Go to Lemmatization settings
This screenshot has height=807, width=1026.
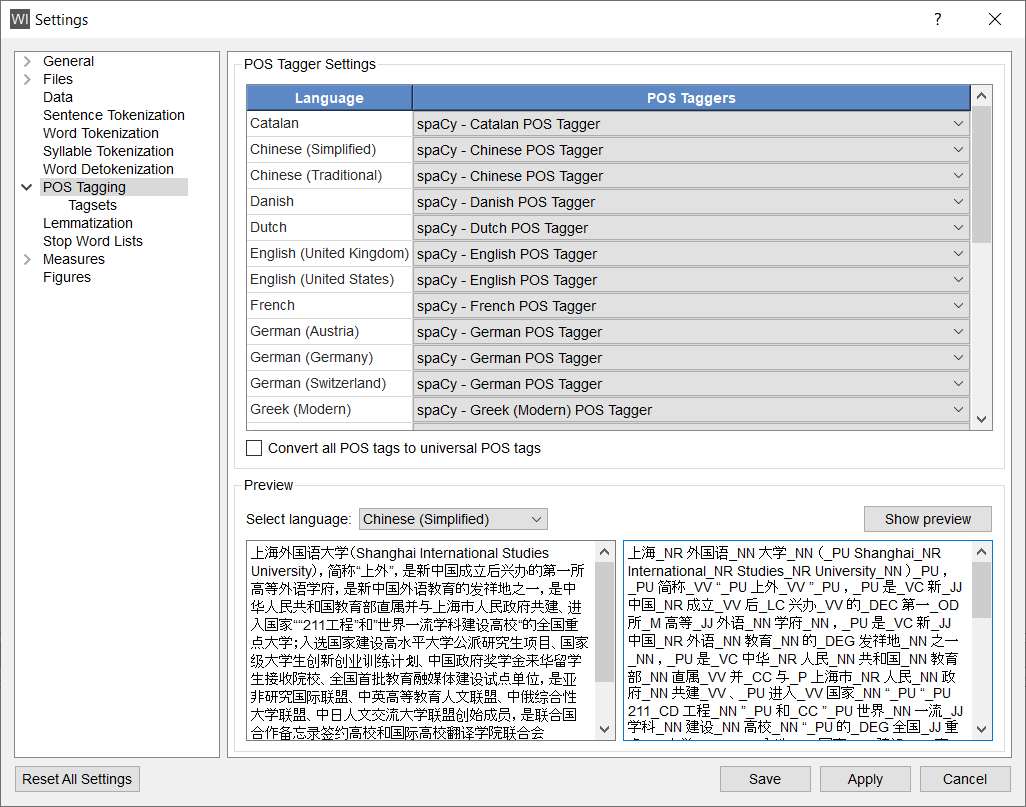[88, 223]
